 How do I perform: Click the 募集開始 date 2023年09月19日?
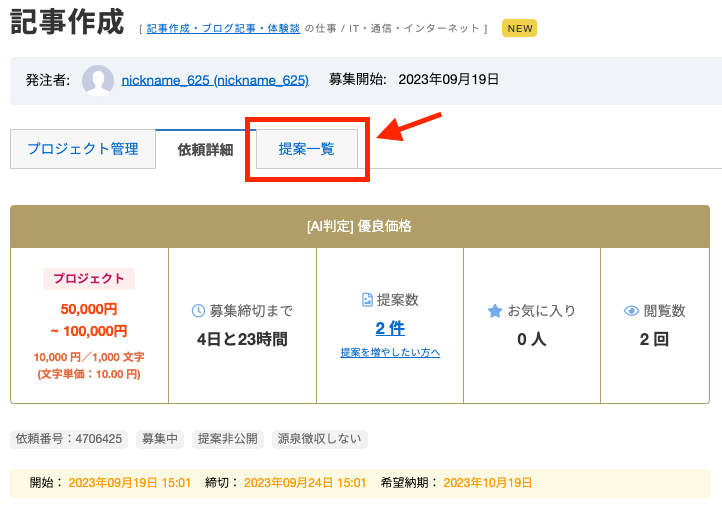point(448,80)
